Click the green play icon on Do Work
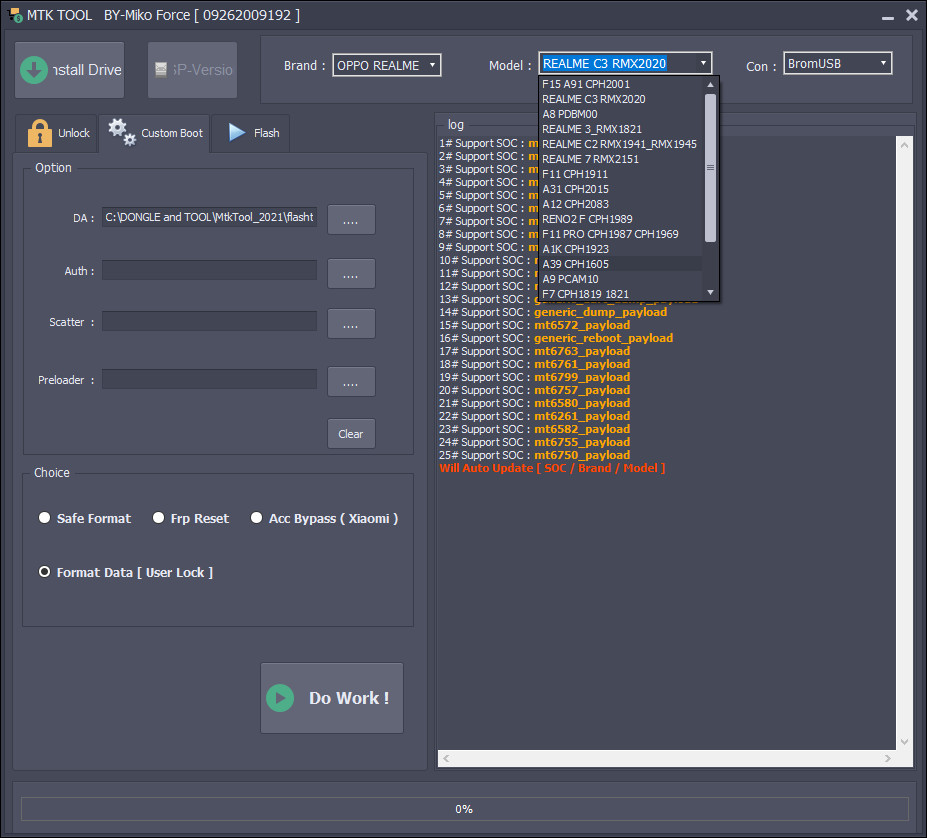This screenshot has height=838, width=927. tap(280, 698)
